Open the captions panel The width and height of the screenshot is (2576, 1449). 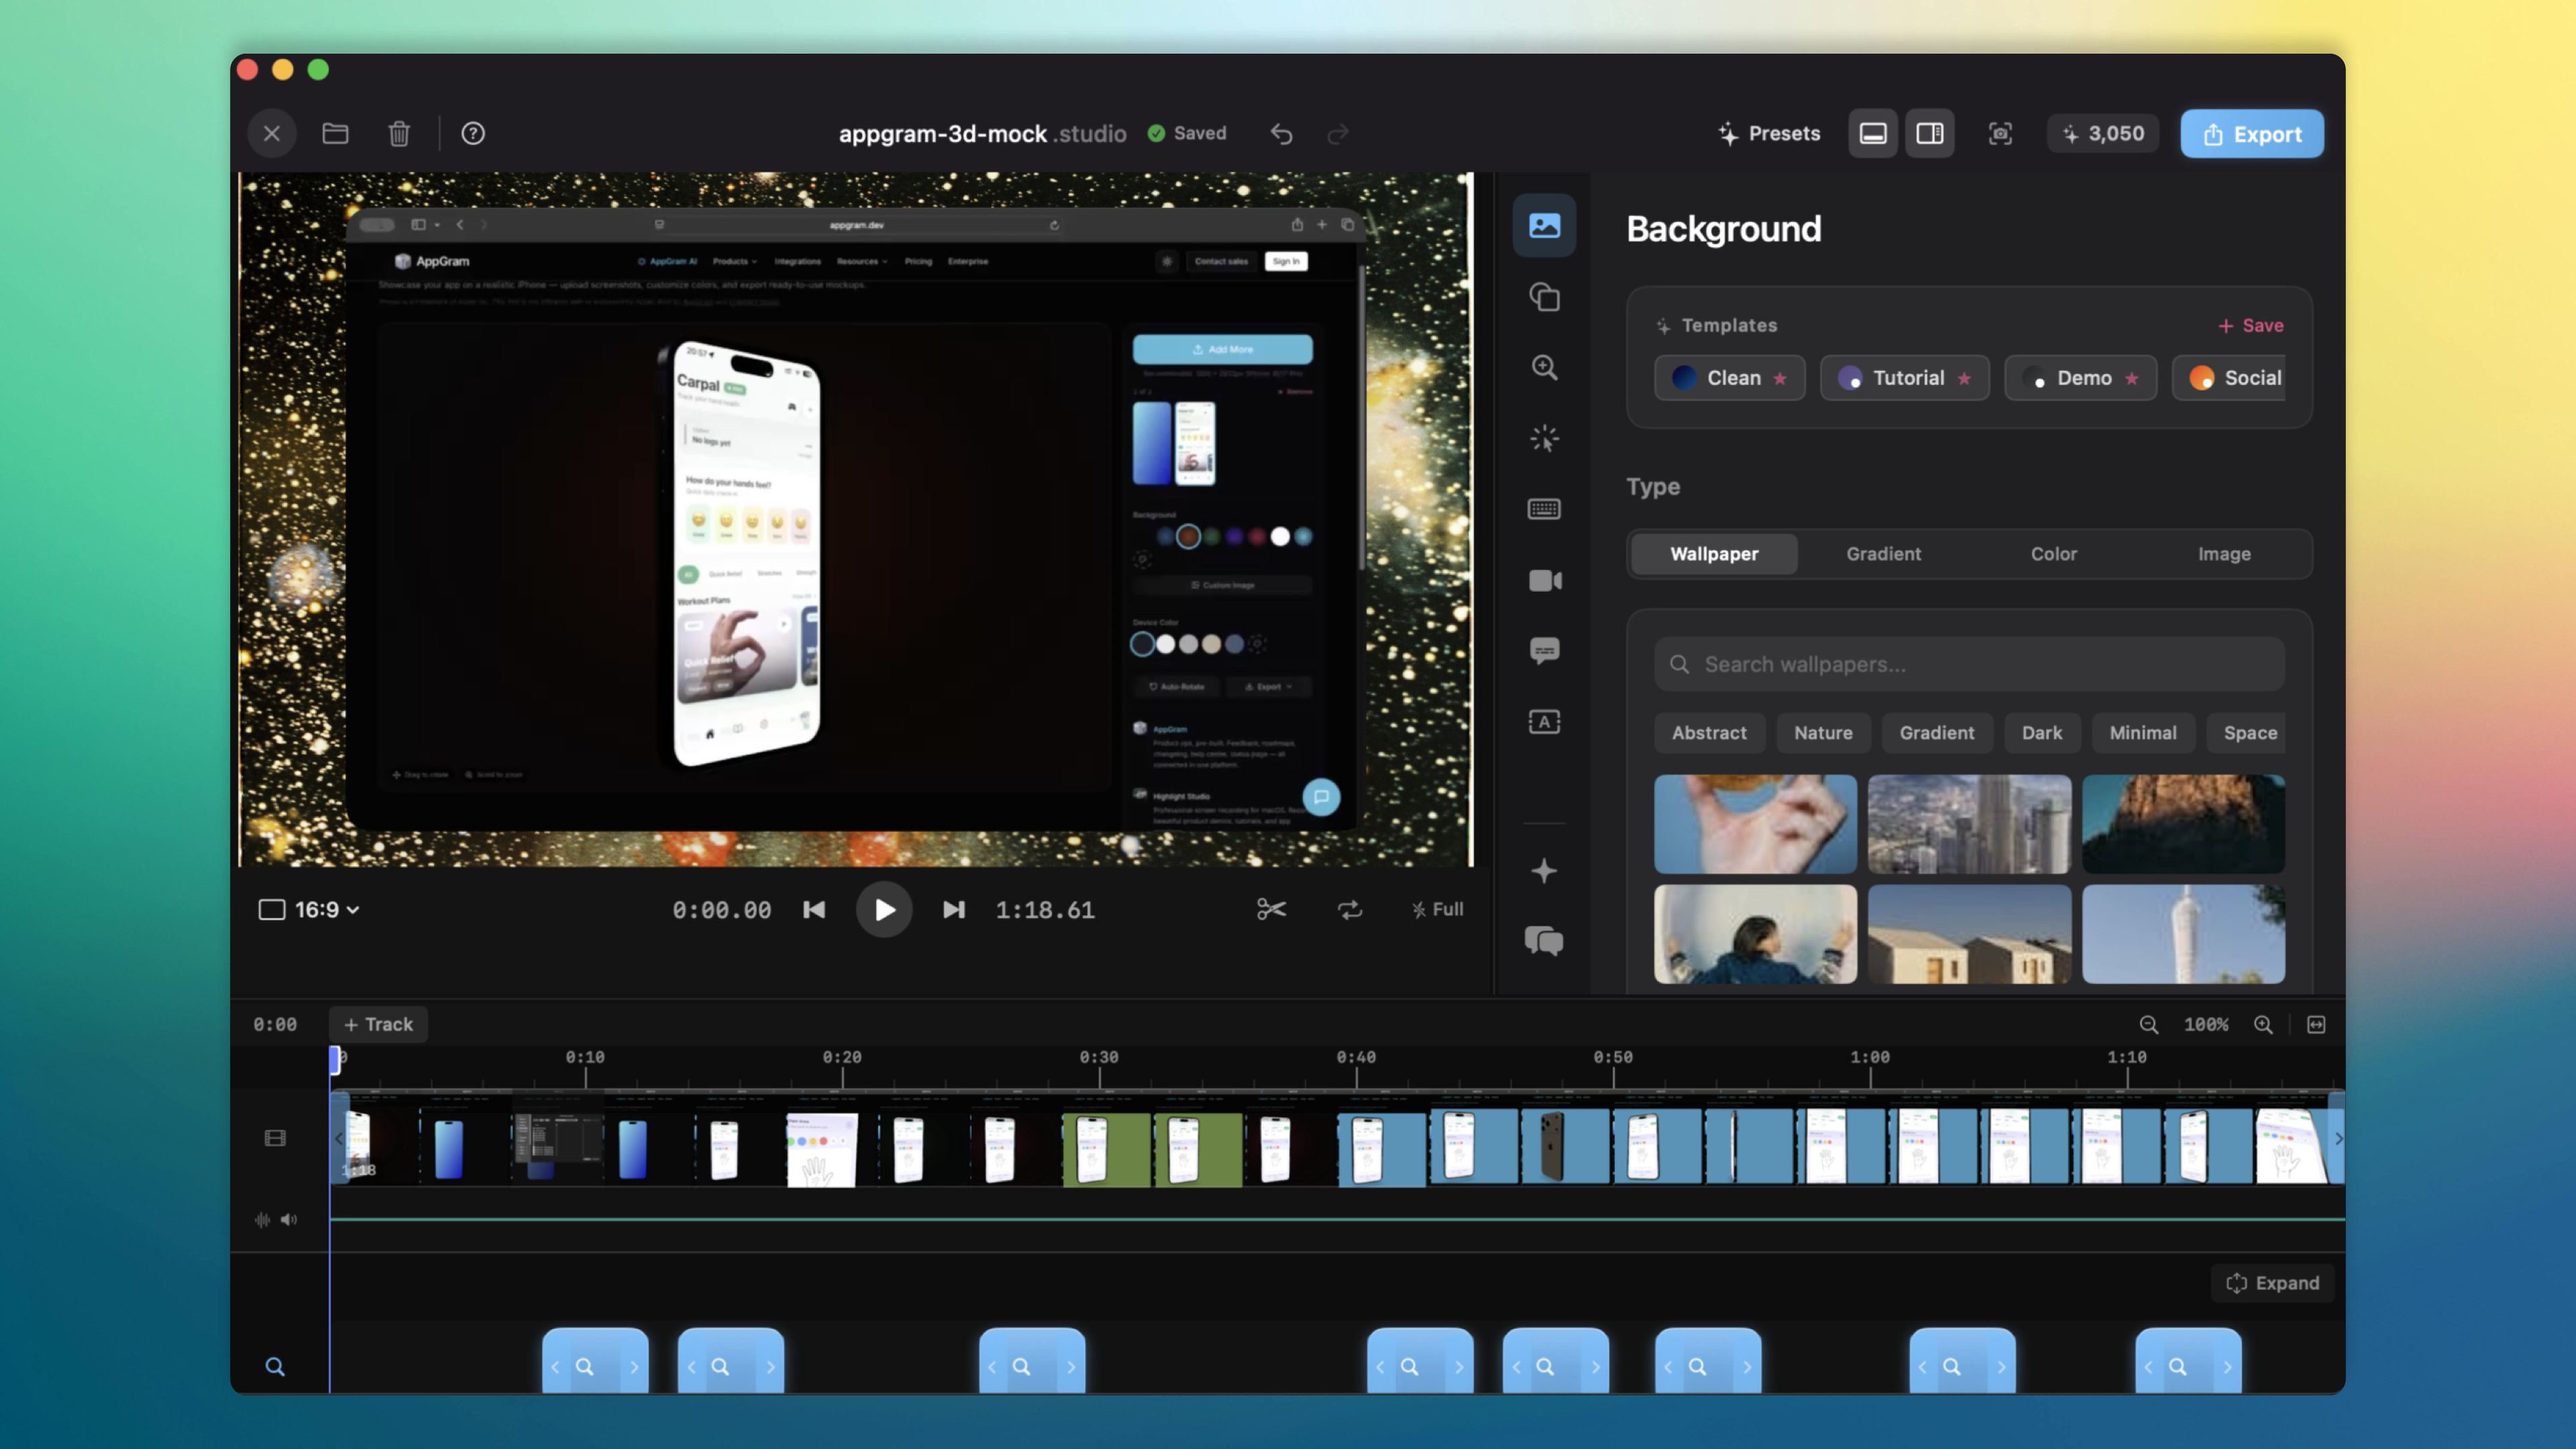tap(1544, 651)
